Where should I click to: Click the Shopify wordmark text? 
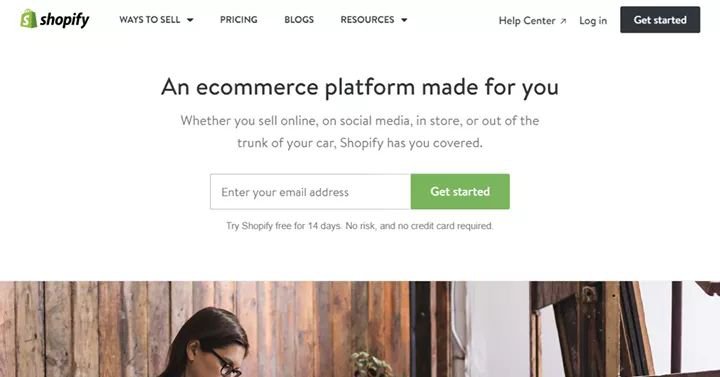[65, 20]
